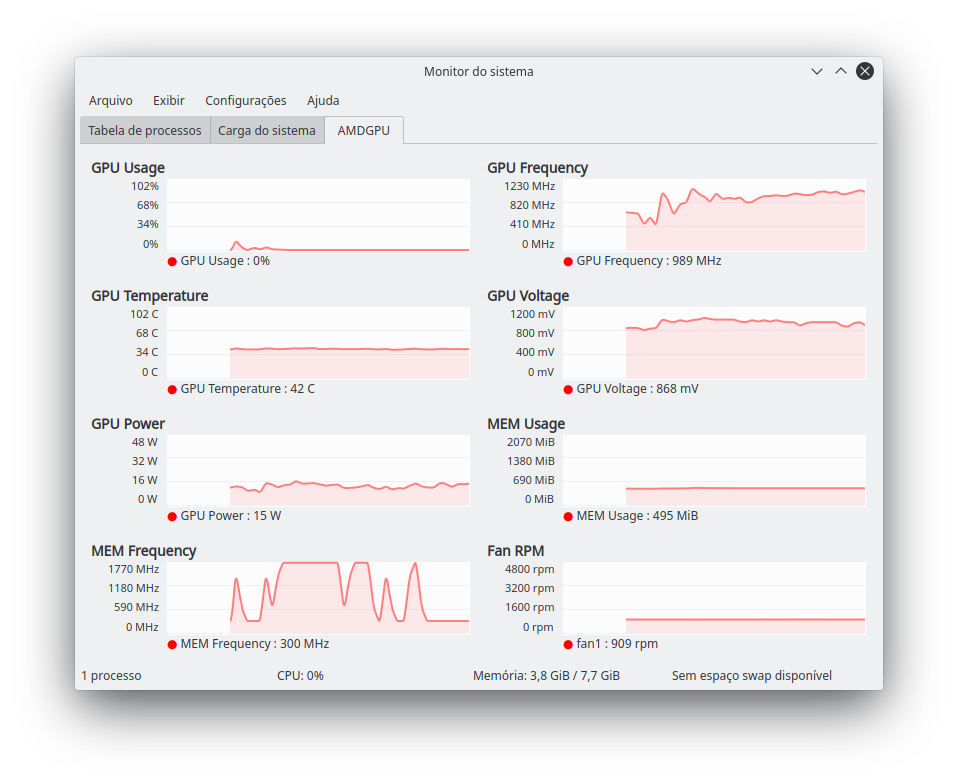The image size is (958, 783).
Task: Click the GPU Voltage graph area
Action: click(x=714, y=343)
